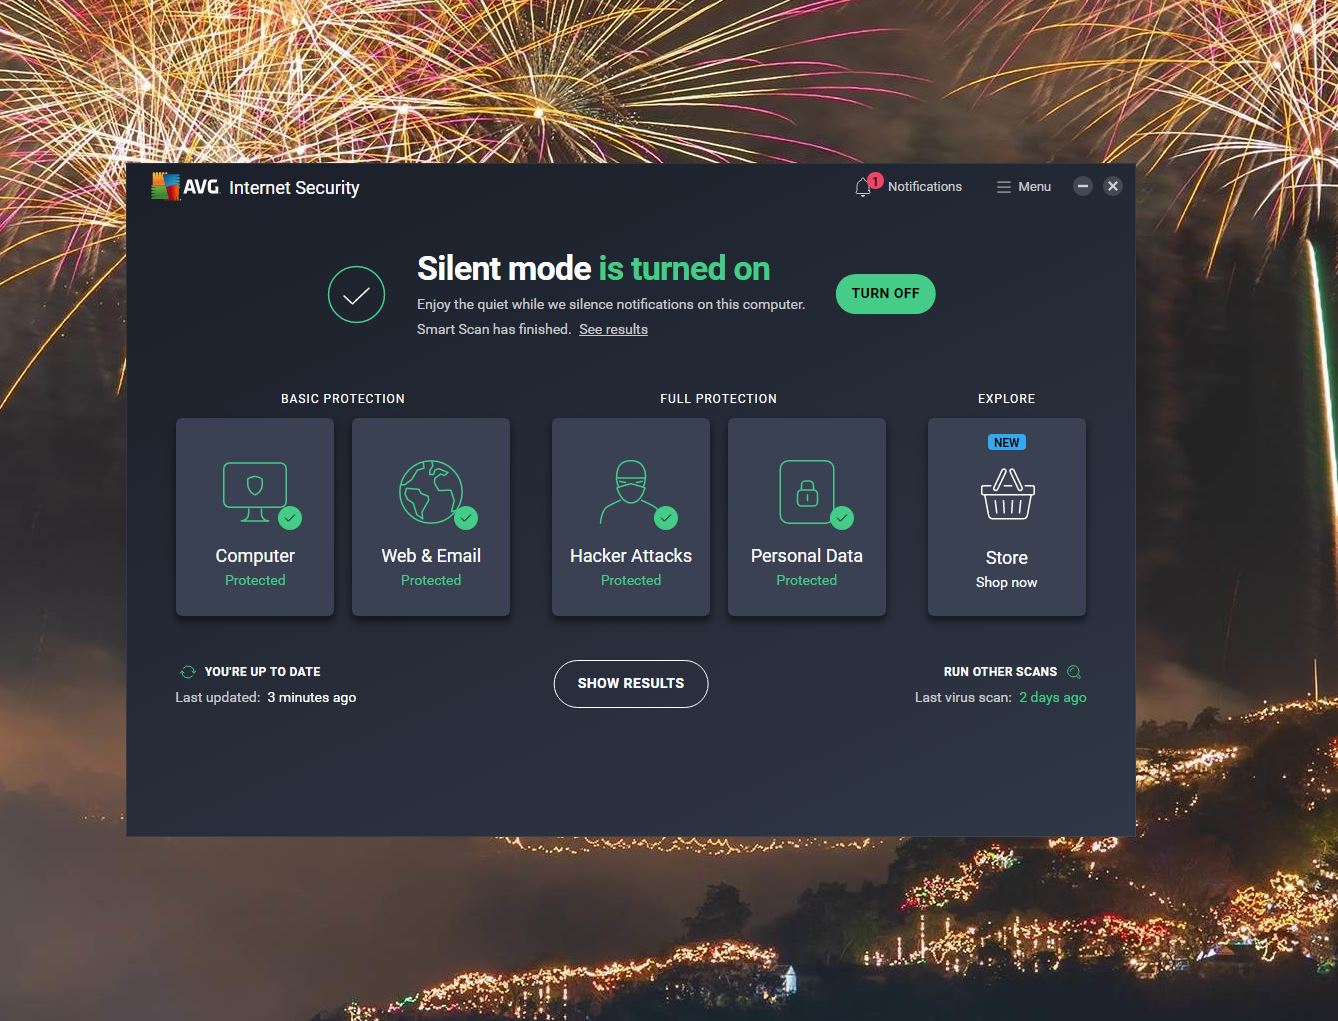Turn off Silent mode
Image resolution: width=1338 pixels, height=1021 pixels.
click(x=885, y=294)
